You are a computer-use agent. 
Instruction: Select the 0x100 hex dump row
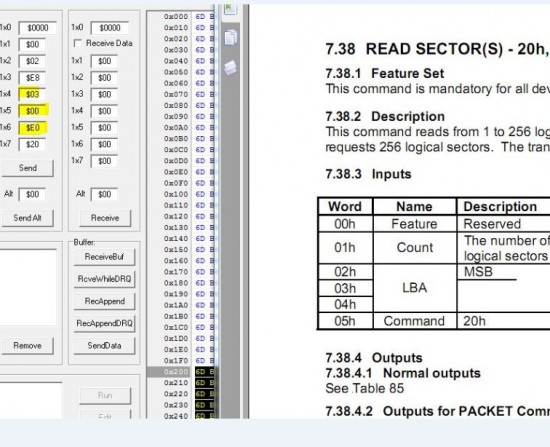[181, 194]
